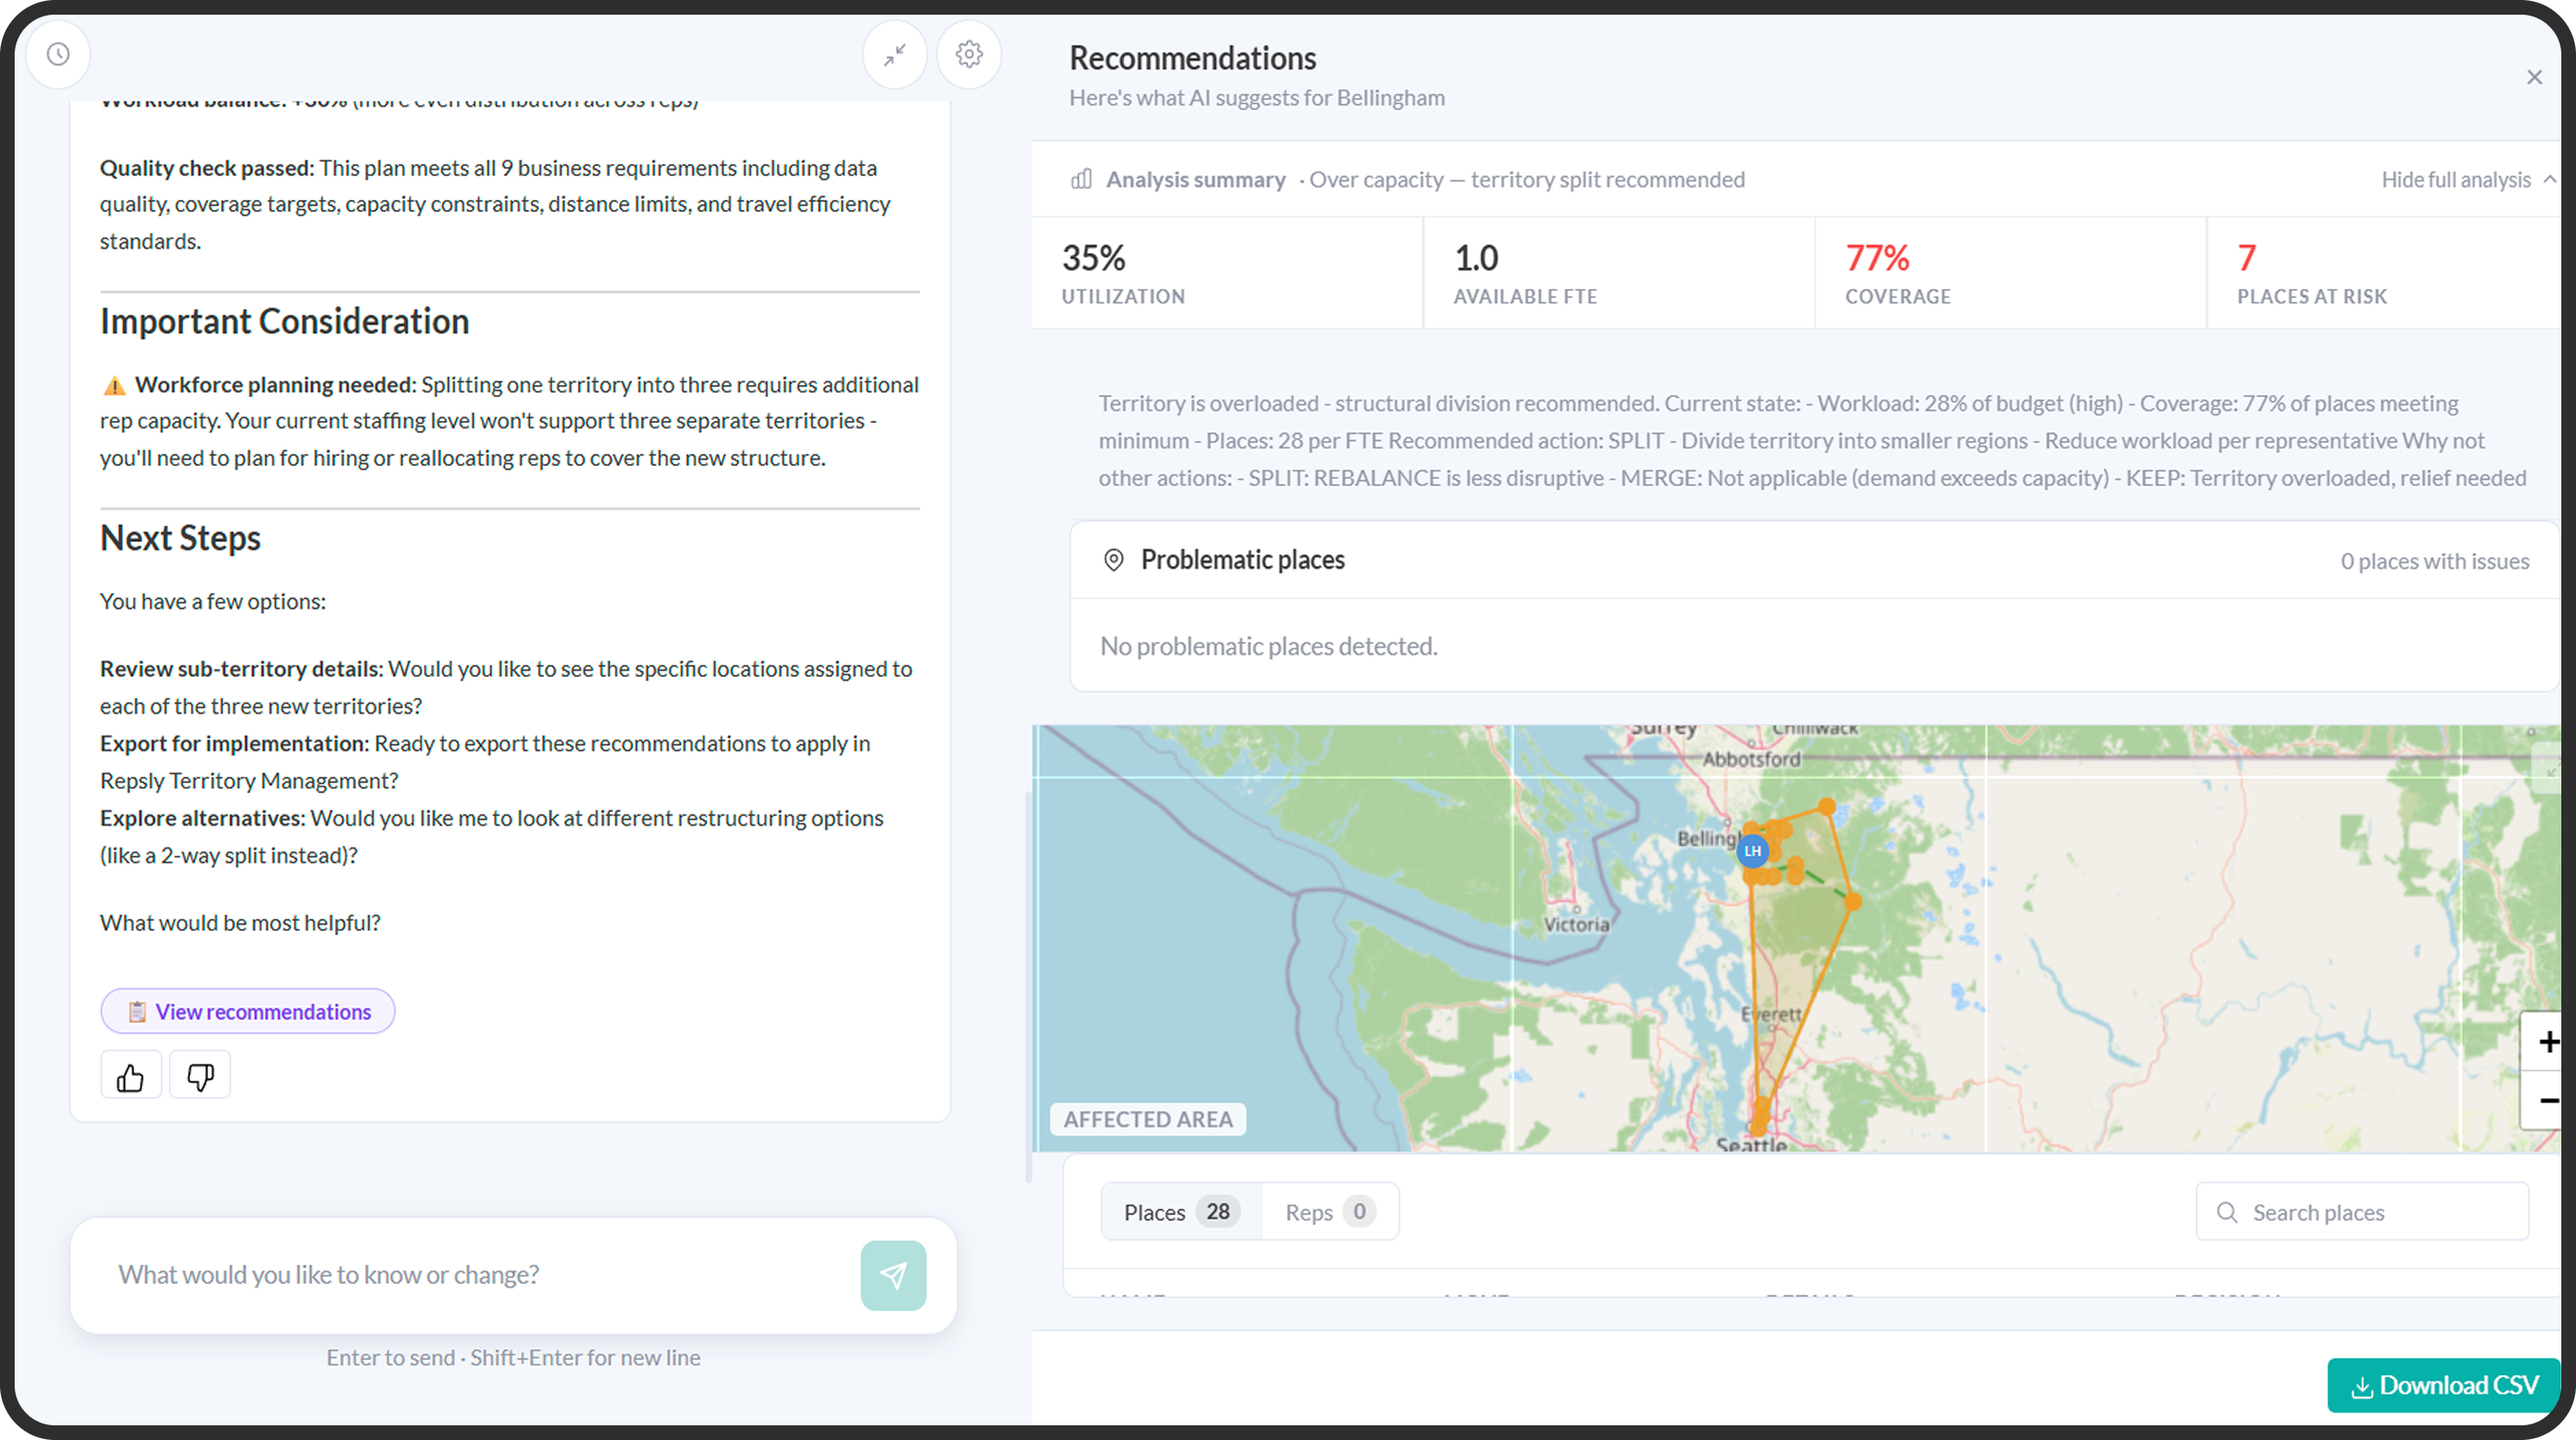Give thumbs up feedback on the response

(x=130, y=1076)
